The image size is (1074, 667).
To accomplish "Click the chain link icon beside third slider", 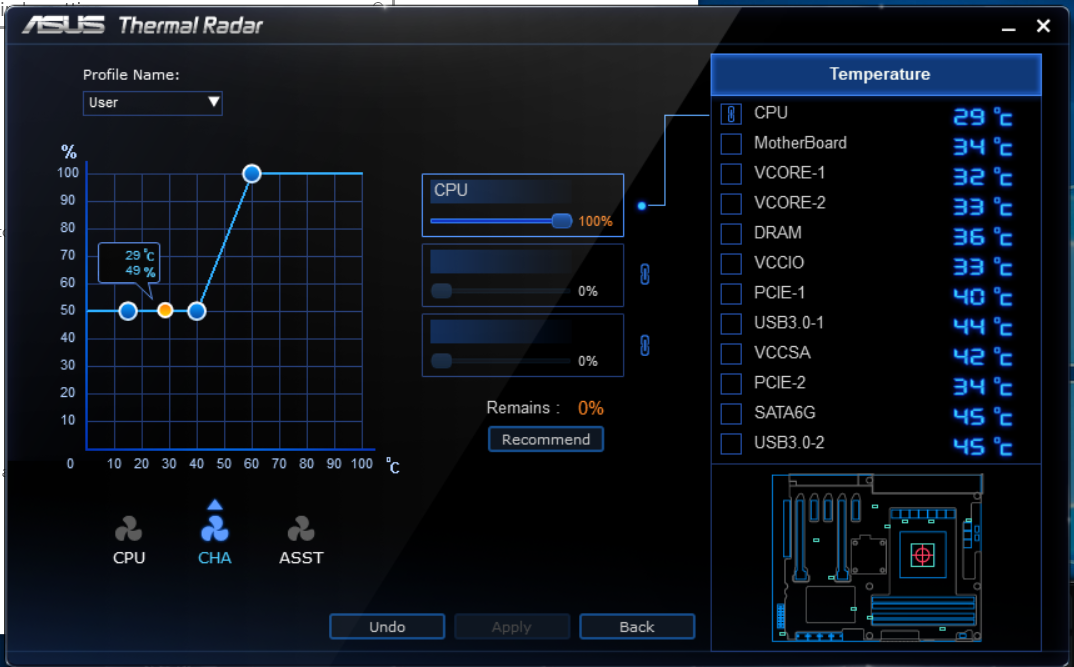I will pyautogui.click(x=645, y=345).
